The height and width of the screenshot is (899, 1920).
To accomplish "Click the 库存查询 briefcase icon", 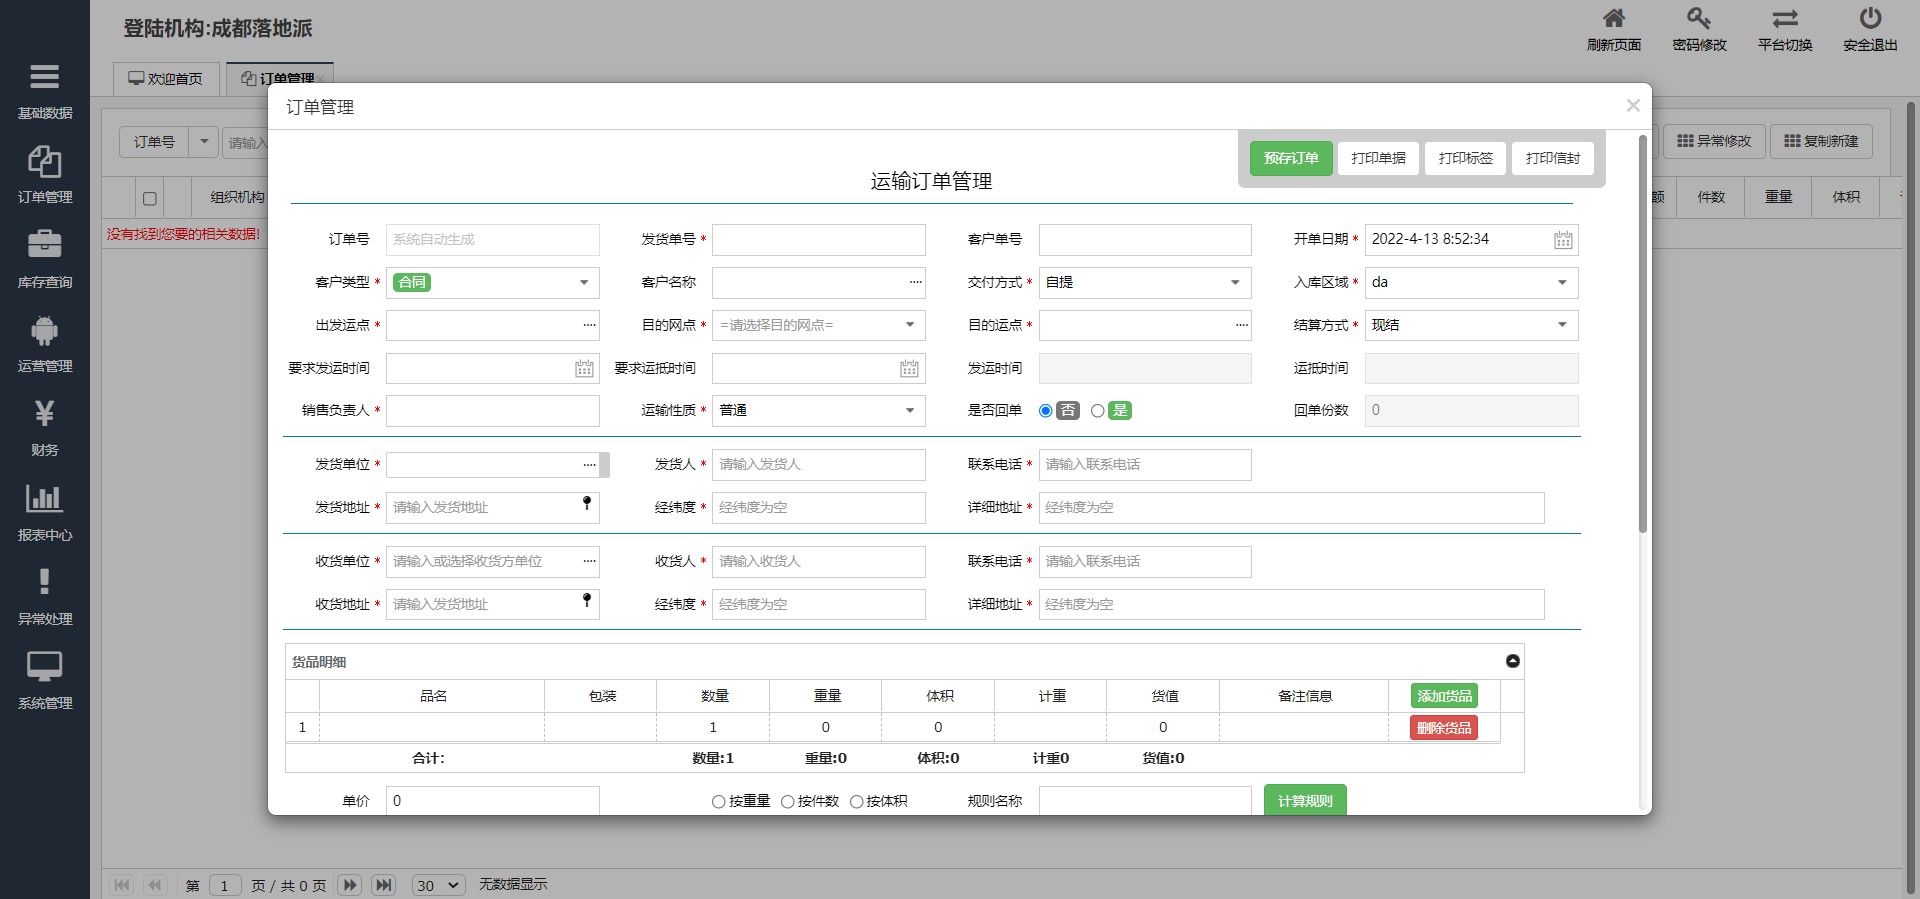I will pos(45,245).
